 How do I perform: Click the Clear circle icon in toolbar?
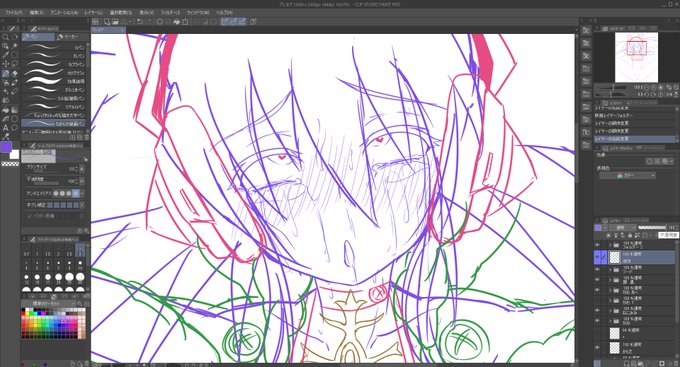coord(160,22)
